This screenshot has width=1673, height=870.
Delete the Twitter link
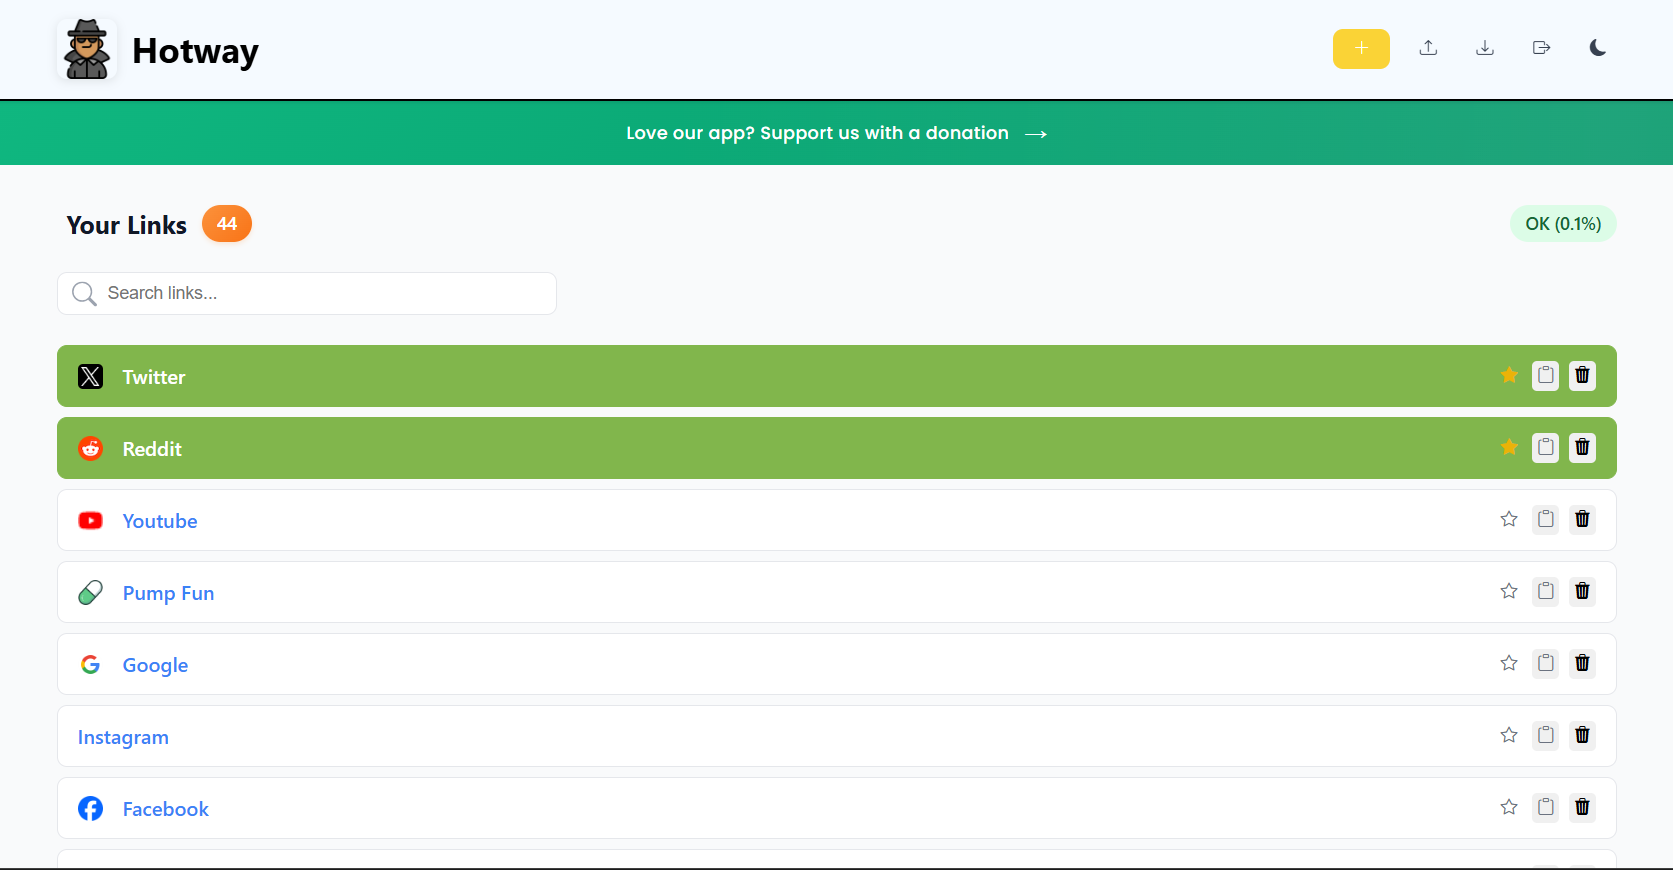tap(1582, 375)
